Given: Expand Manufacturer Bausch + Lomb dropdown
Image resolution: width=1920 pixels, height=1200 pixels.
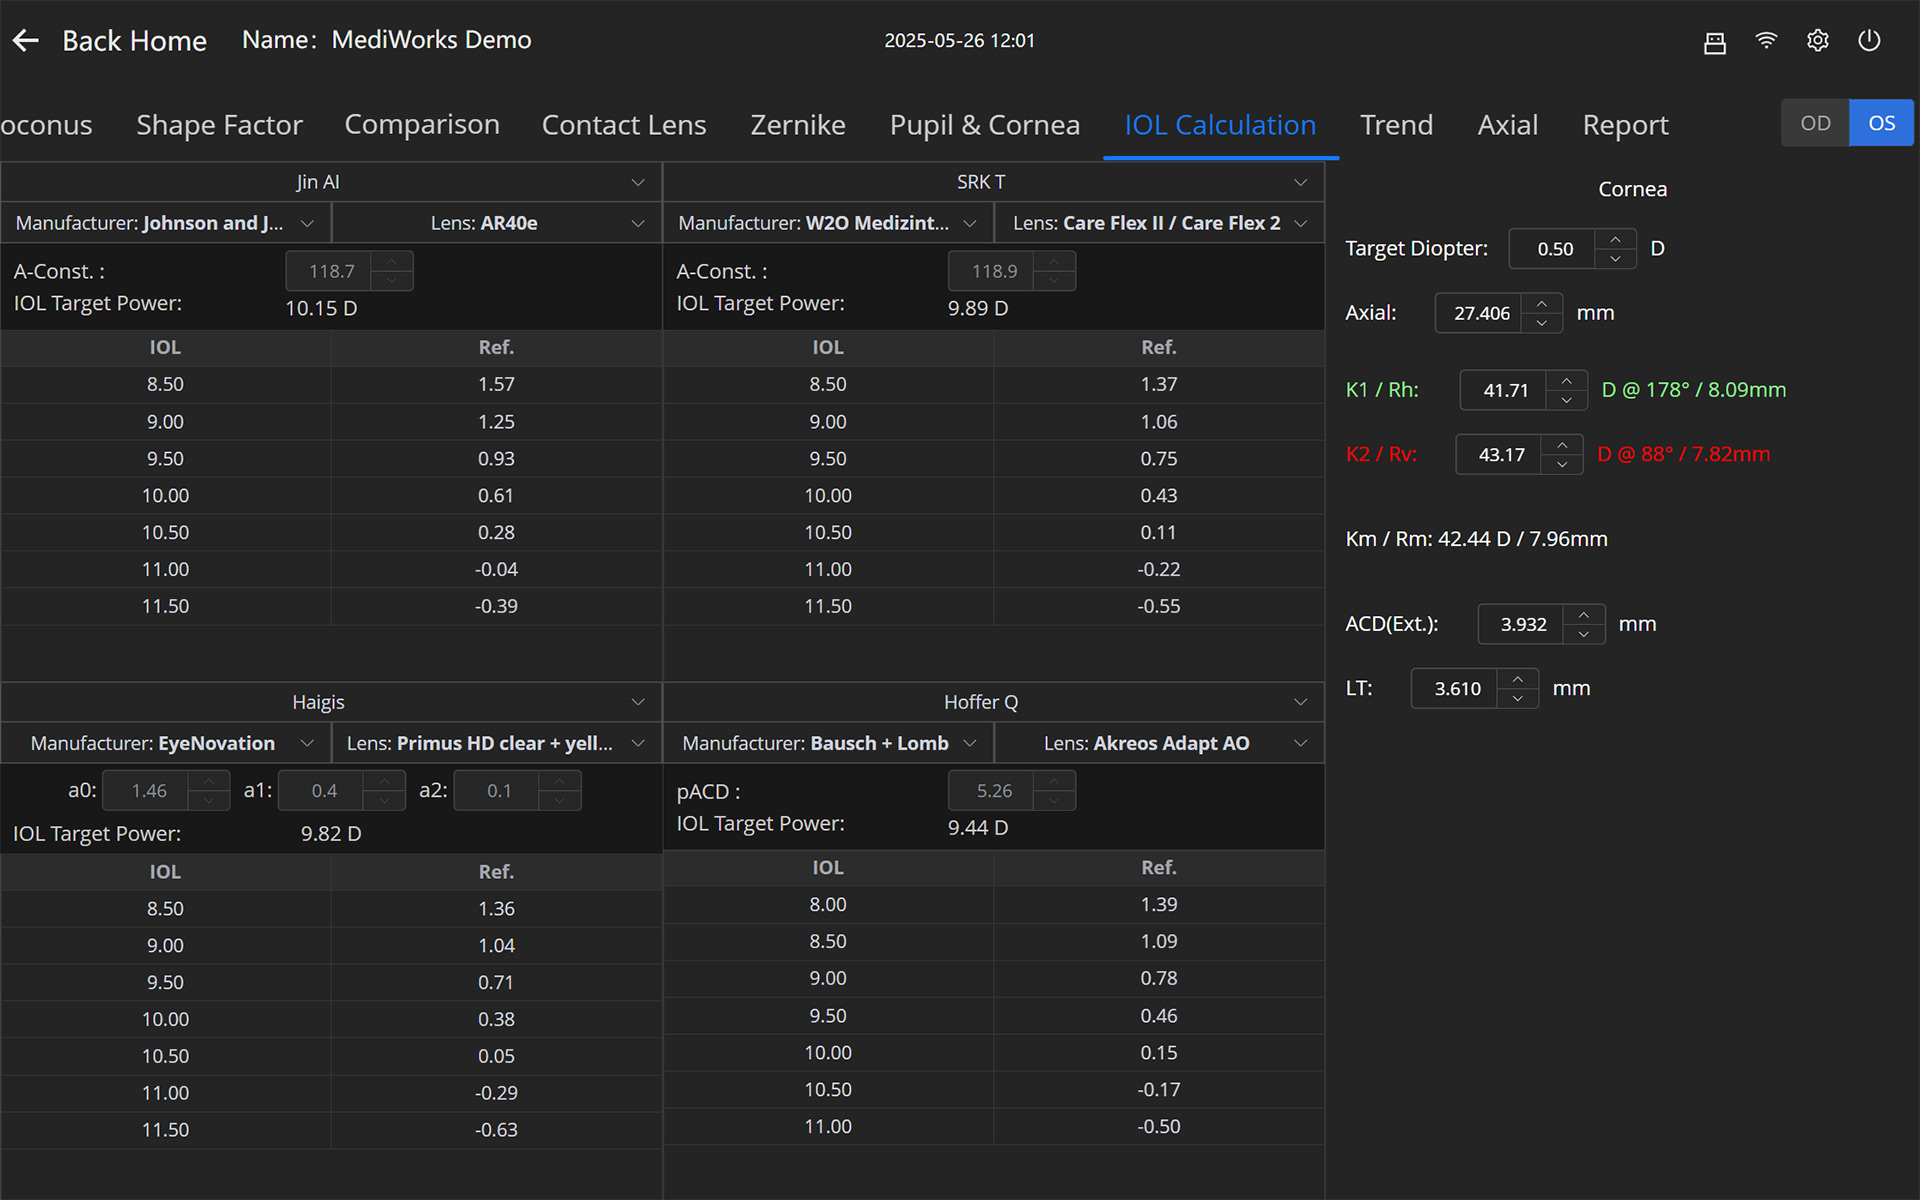Looking at the screenshot, I should point(829,743).
